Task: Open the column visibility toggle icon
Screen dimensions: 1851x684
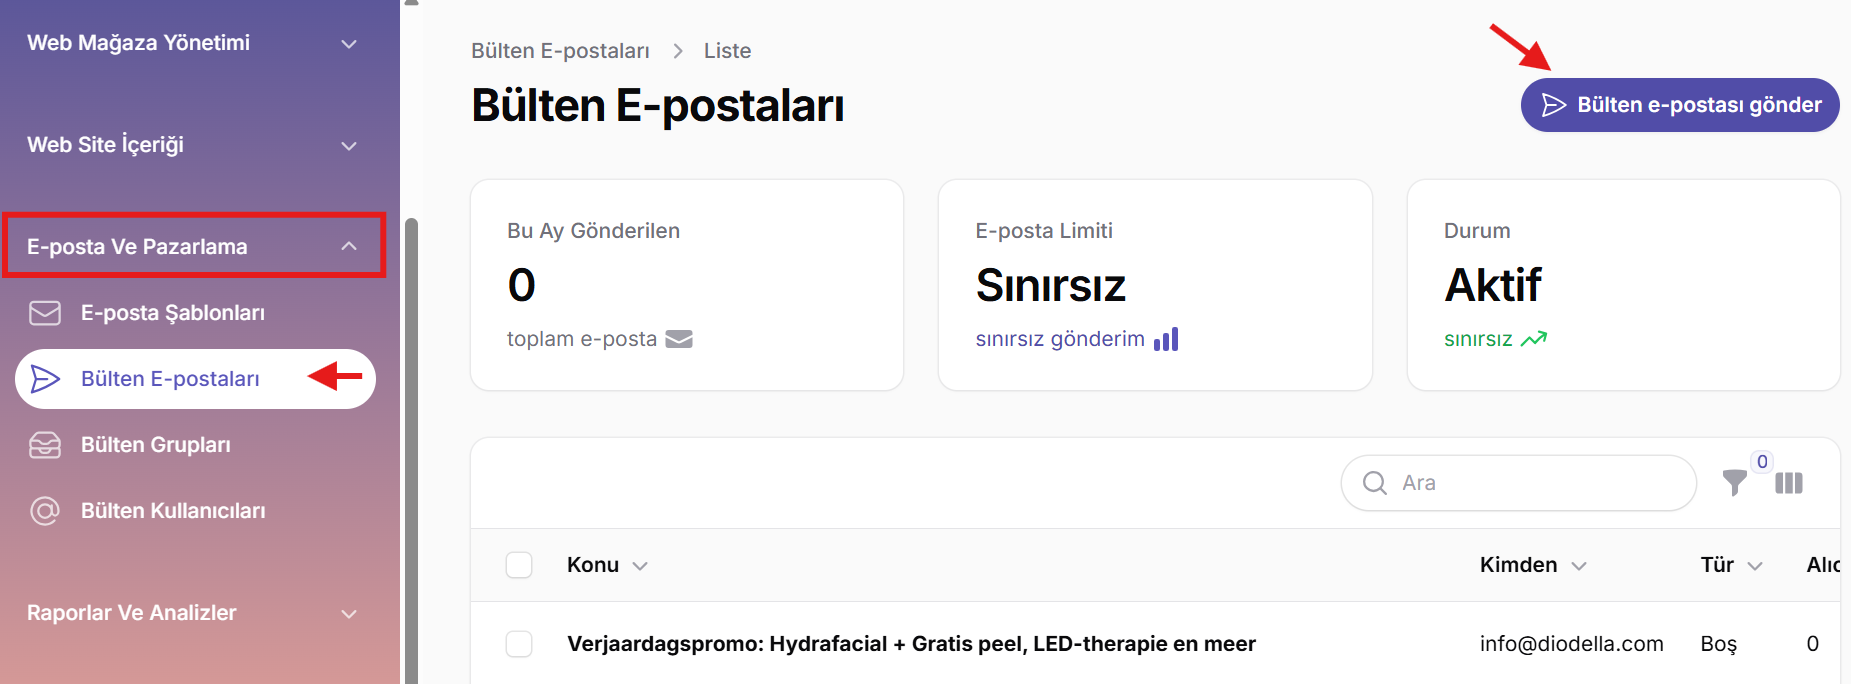Action: [x=1789, y=483]
